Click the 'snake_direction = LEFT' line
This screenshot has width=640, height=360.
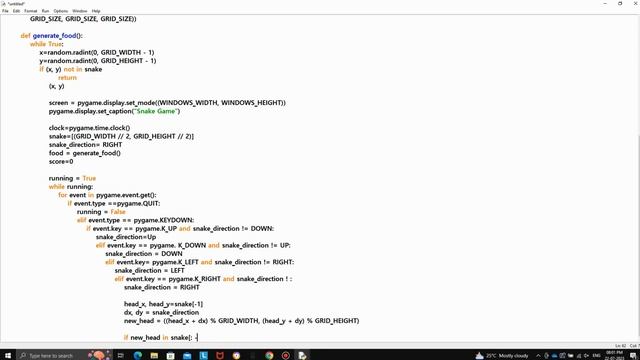click(149, 270)
